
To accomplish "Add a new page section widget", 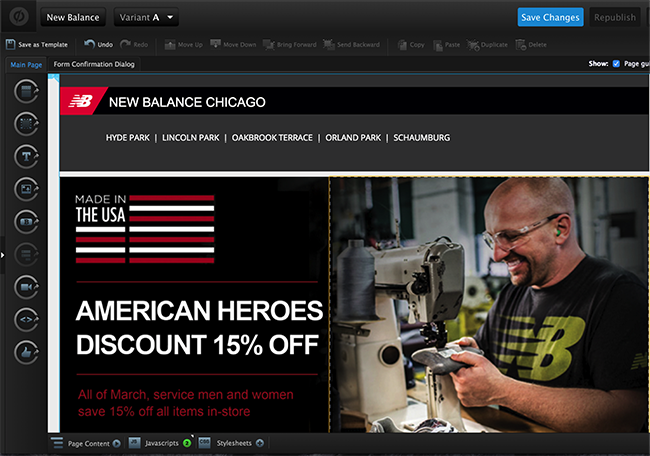I will click(27, 92).
